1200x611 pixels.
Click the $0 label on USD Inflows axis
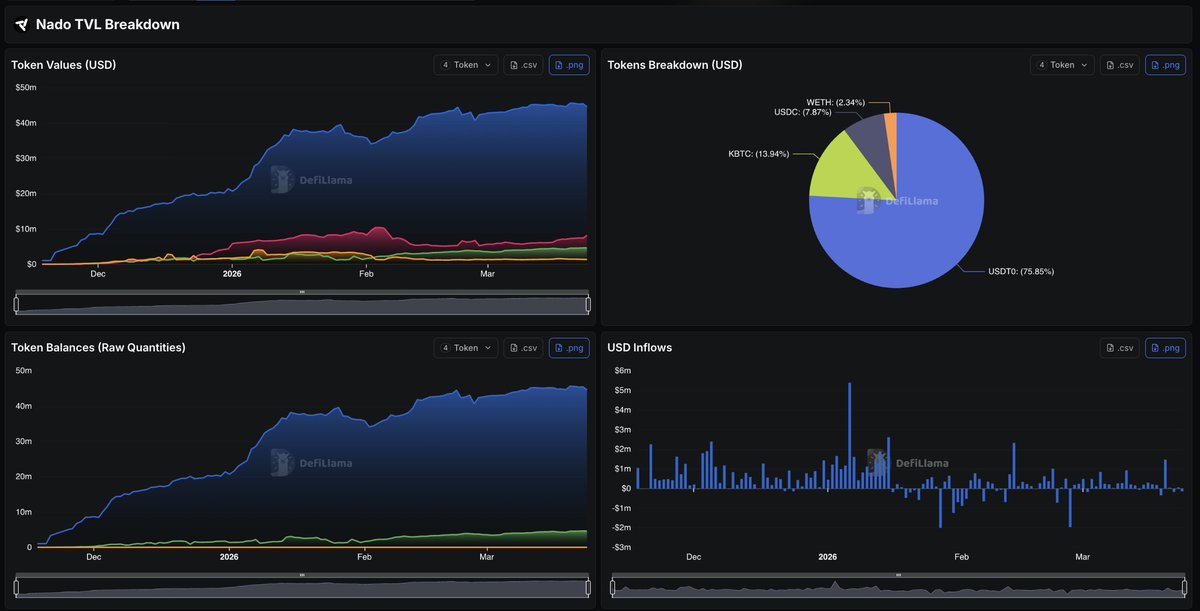[625, 488]
